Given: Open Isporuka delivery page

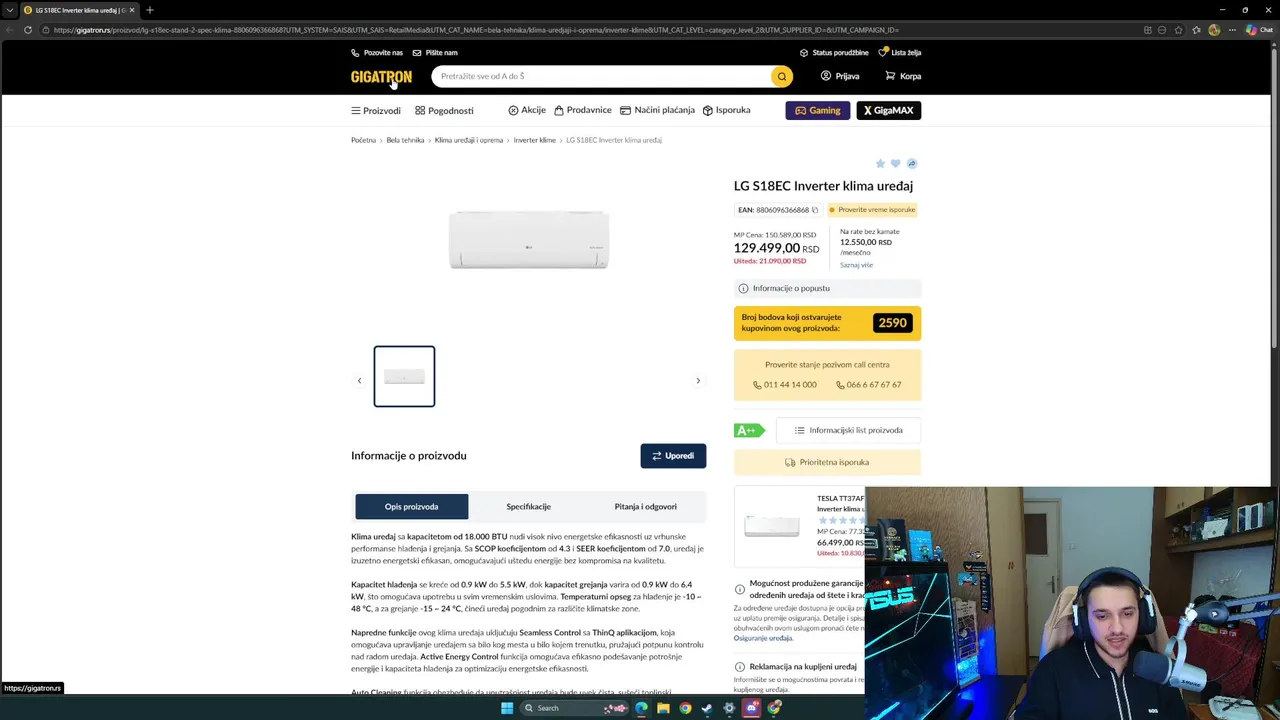Looking at the screenshot, I should click(x=727, y=110).
